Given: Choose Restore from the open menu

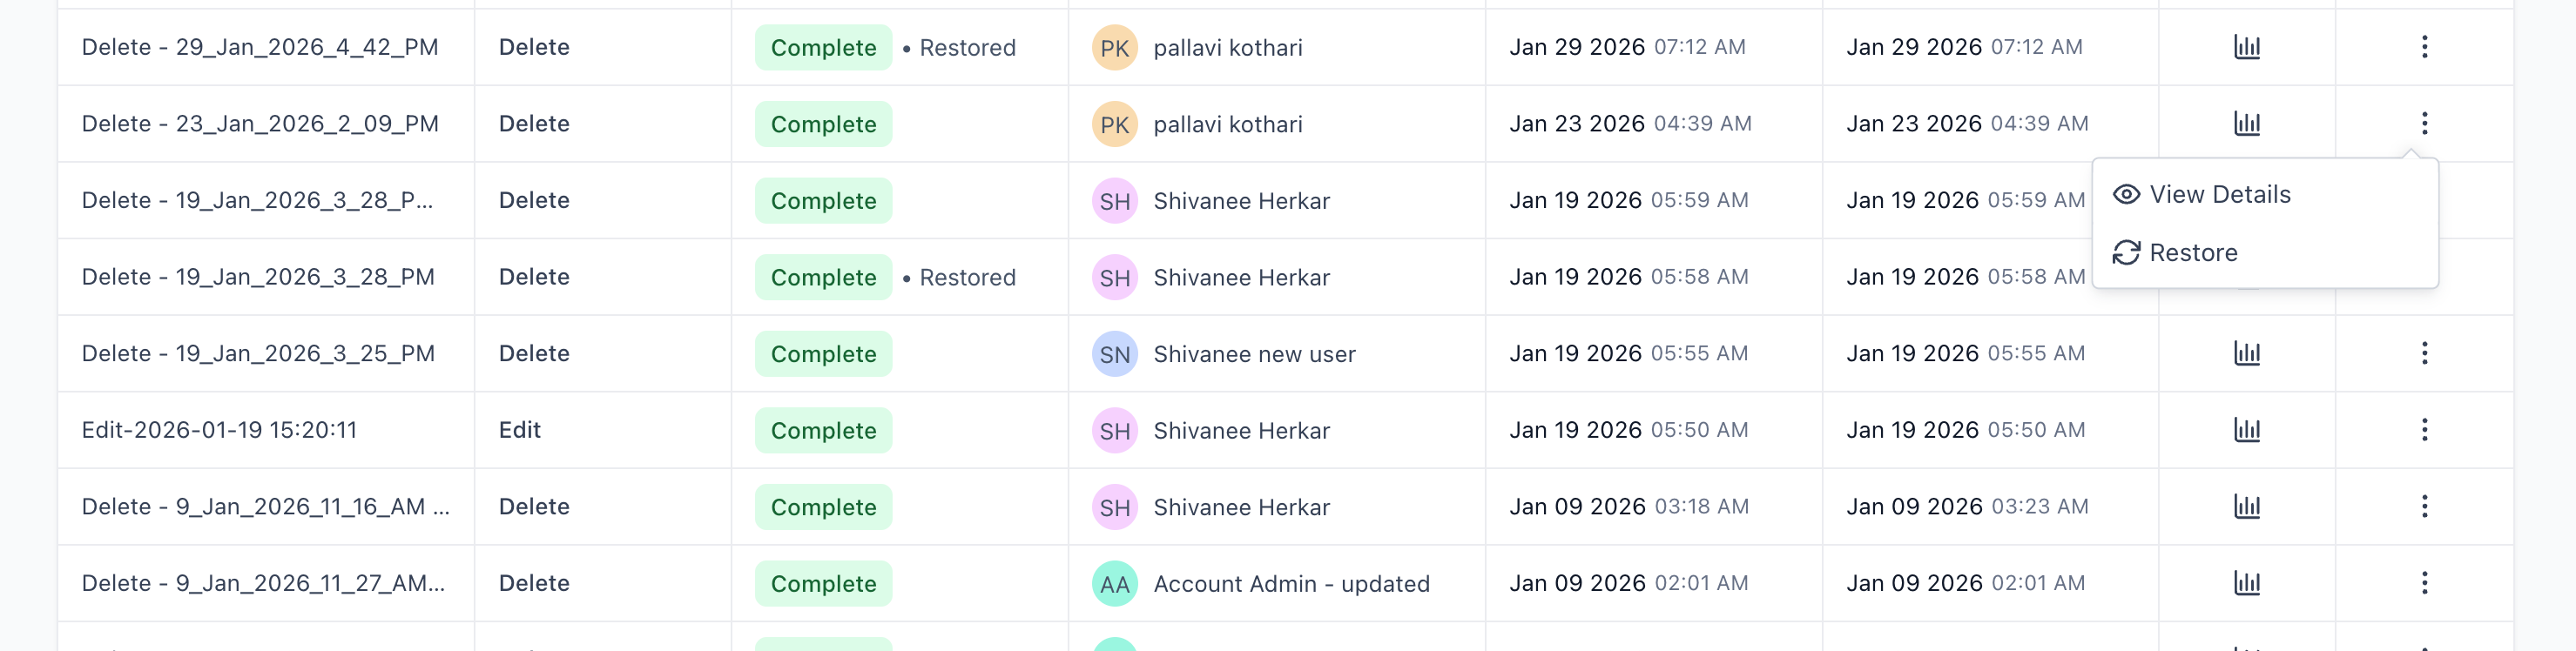Looking at the screenshot, I should pyautogui.click(x=2194, y=252).
